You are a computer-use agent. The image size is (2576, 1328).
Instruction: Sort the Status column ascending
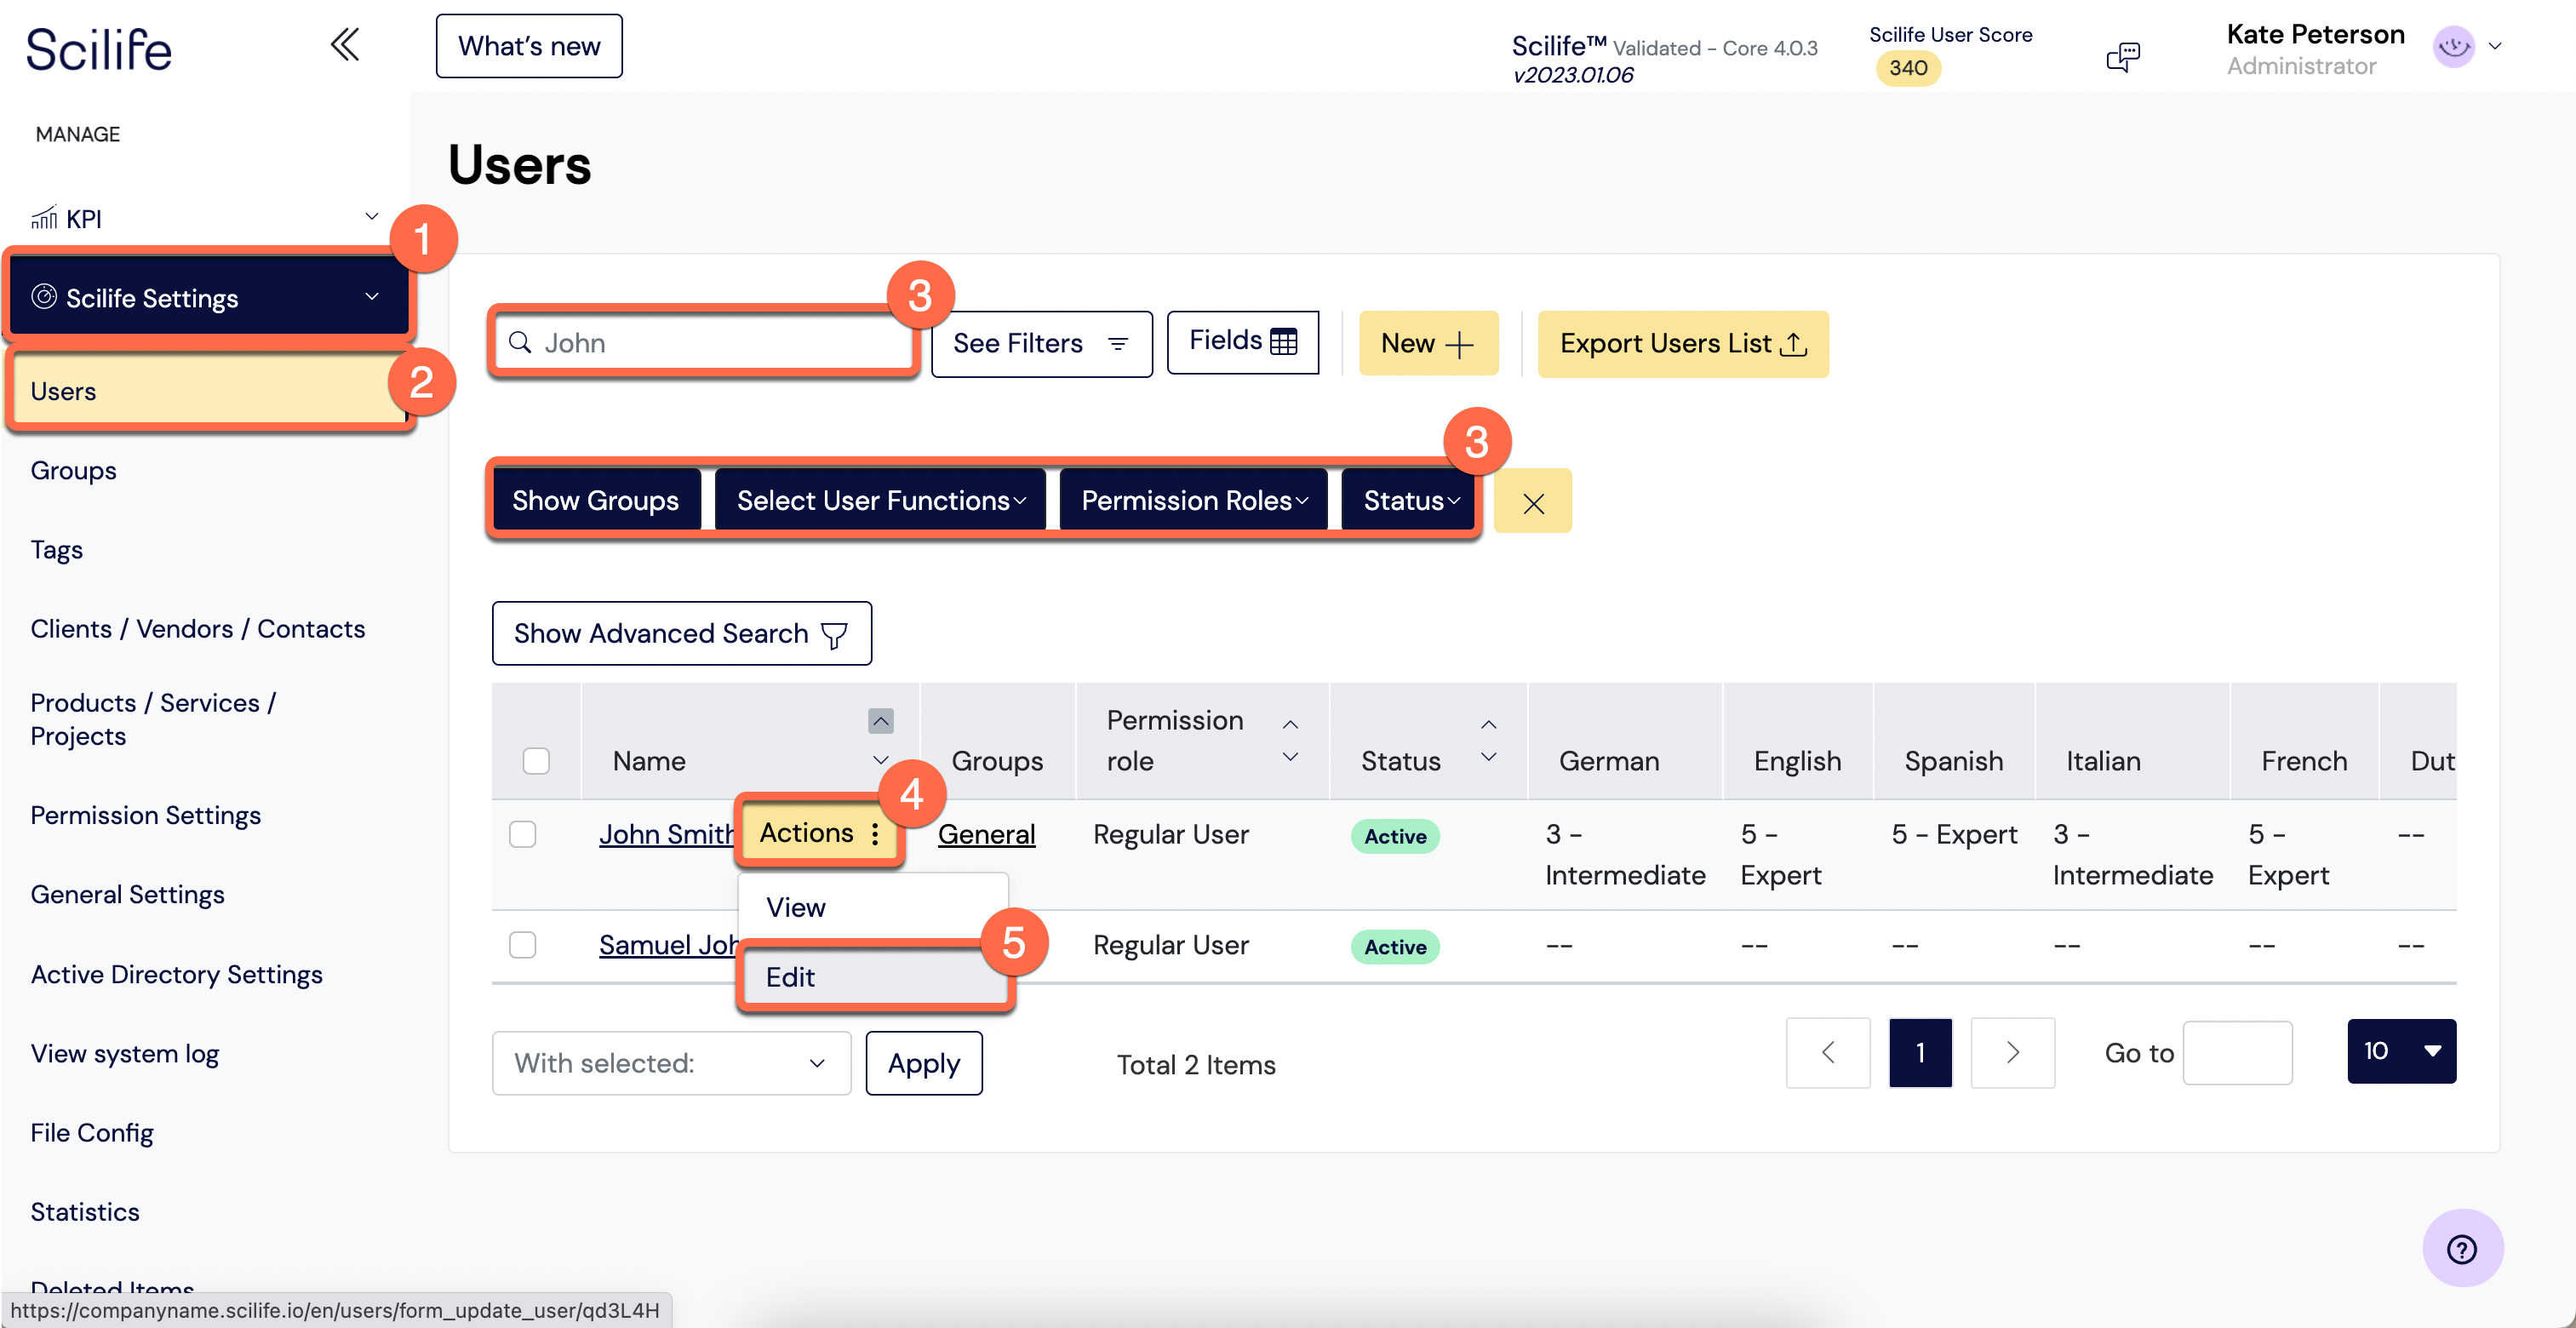point(1488,724)
